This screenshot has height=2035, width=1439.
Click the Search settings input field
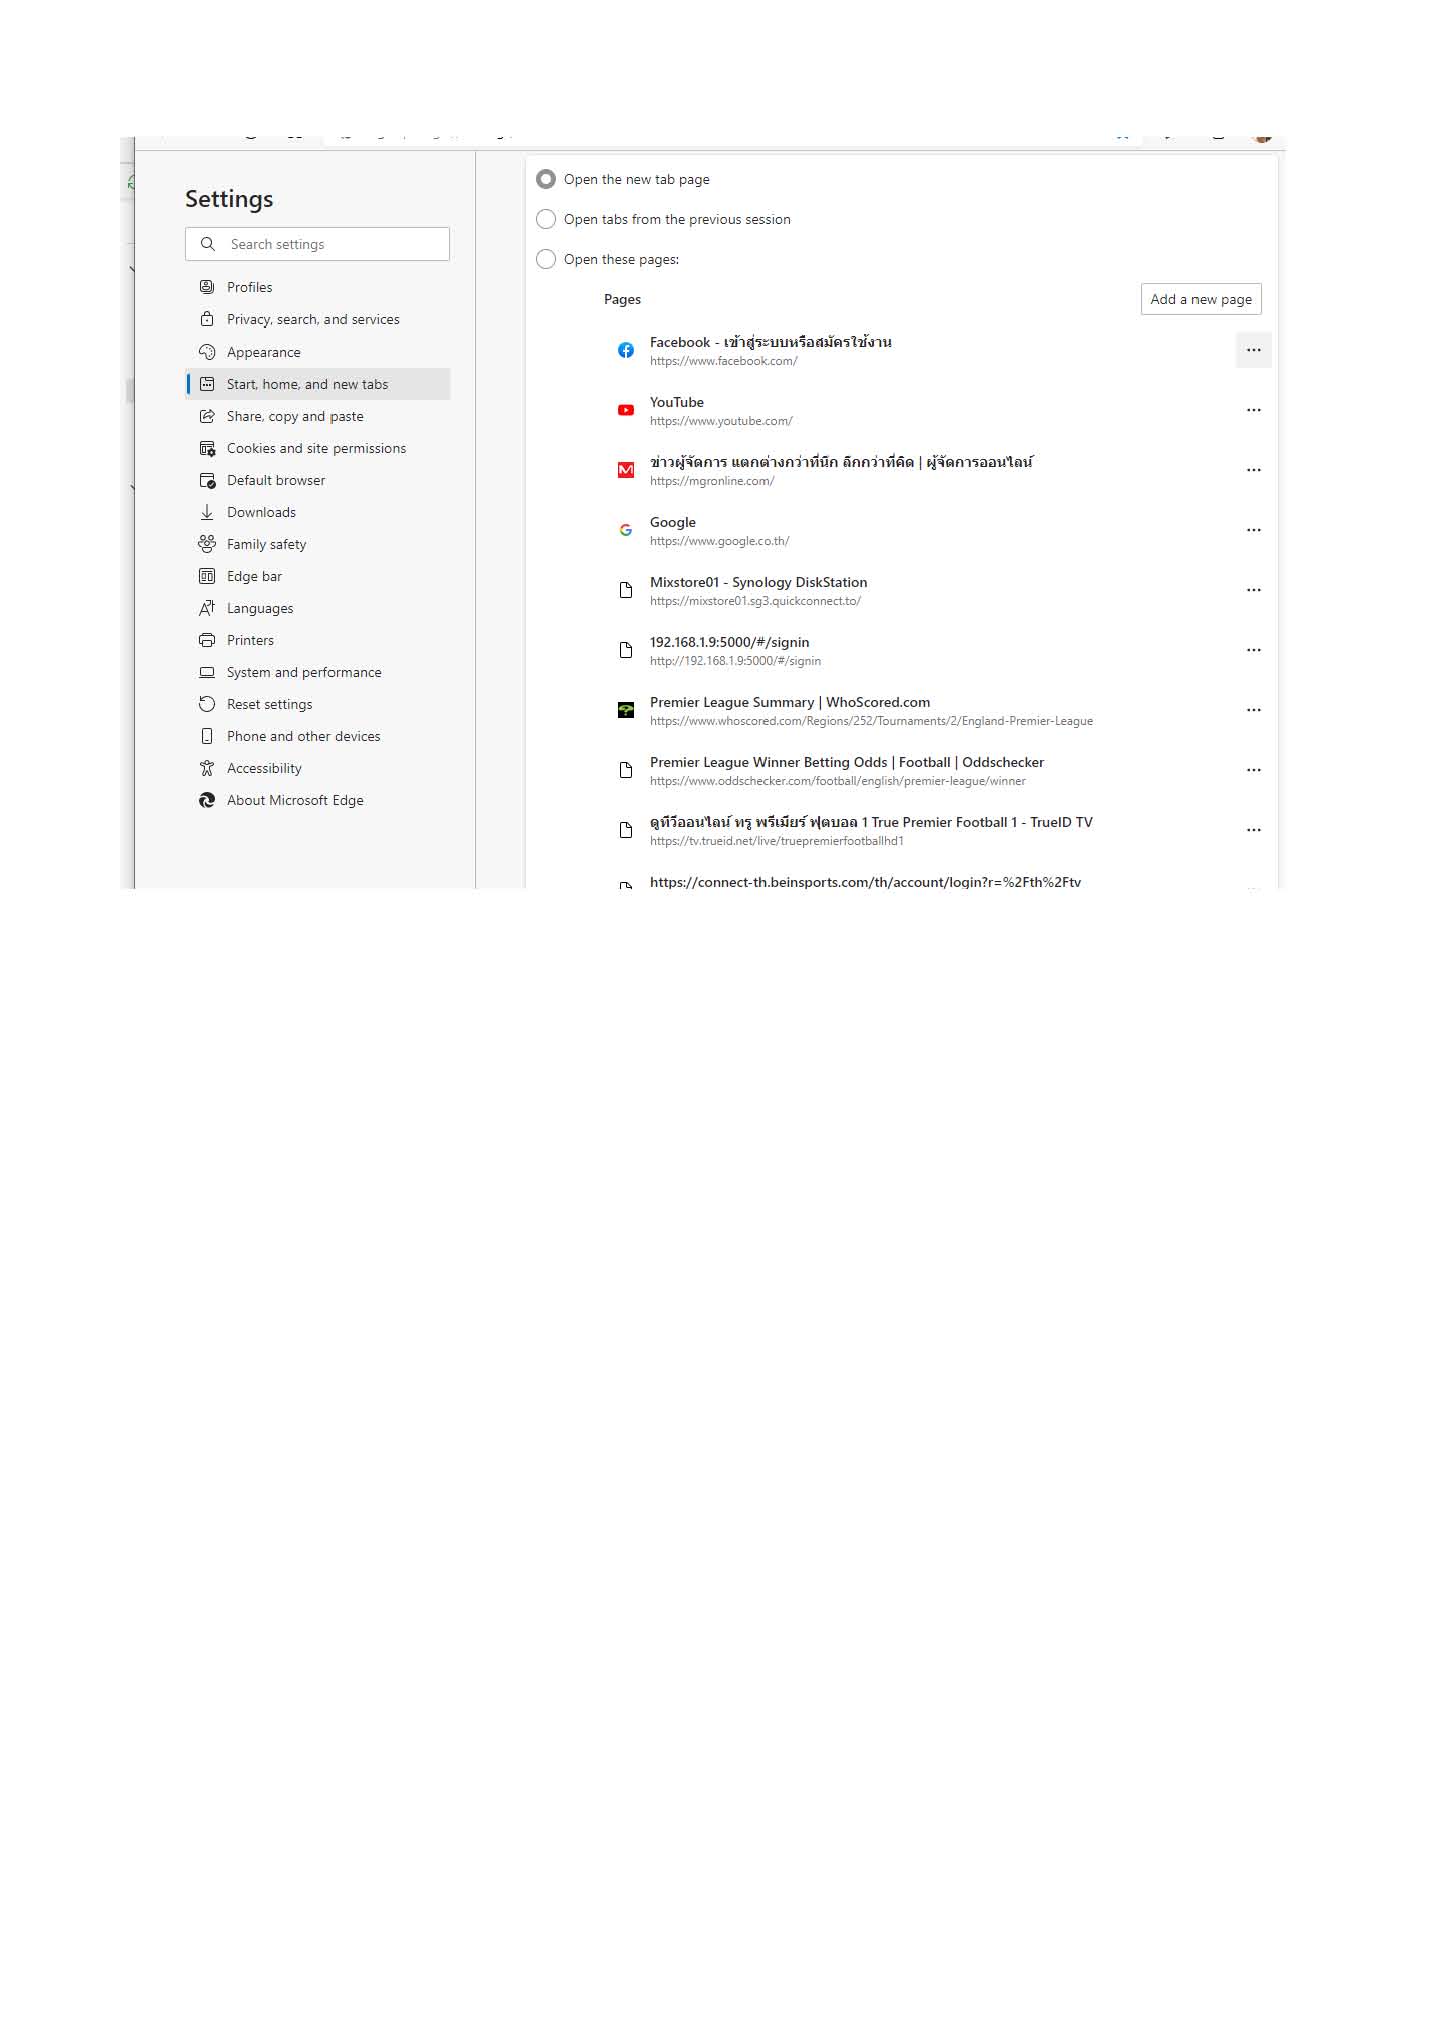(x=318, y=244)
